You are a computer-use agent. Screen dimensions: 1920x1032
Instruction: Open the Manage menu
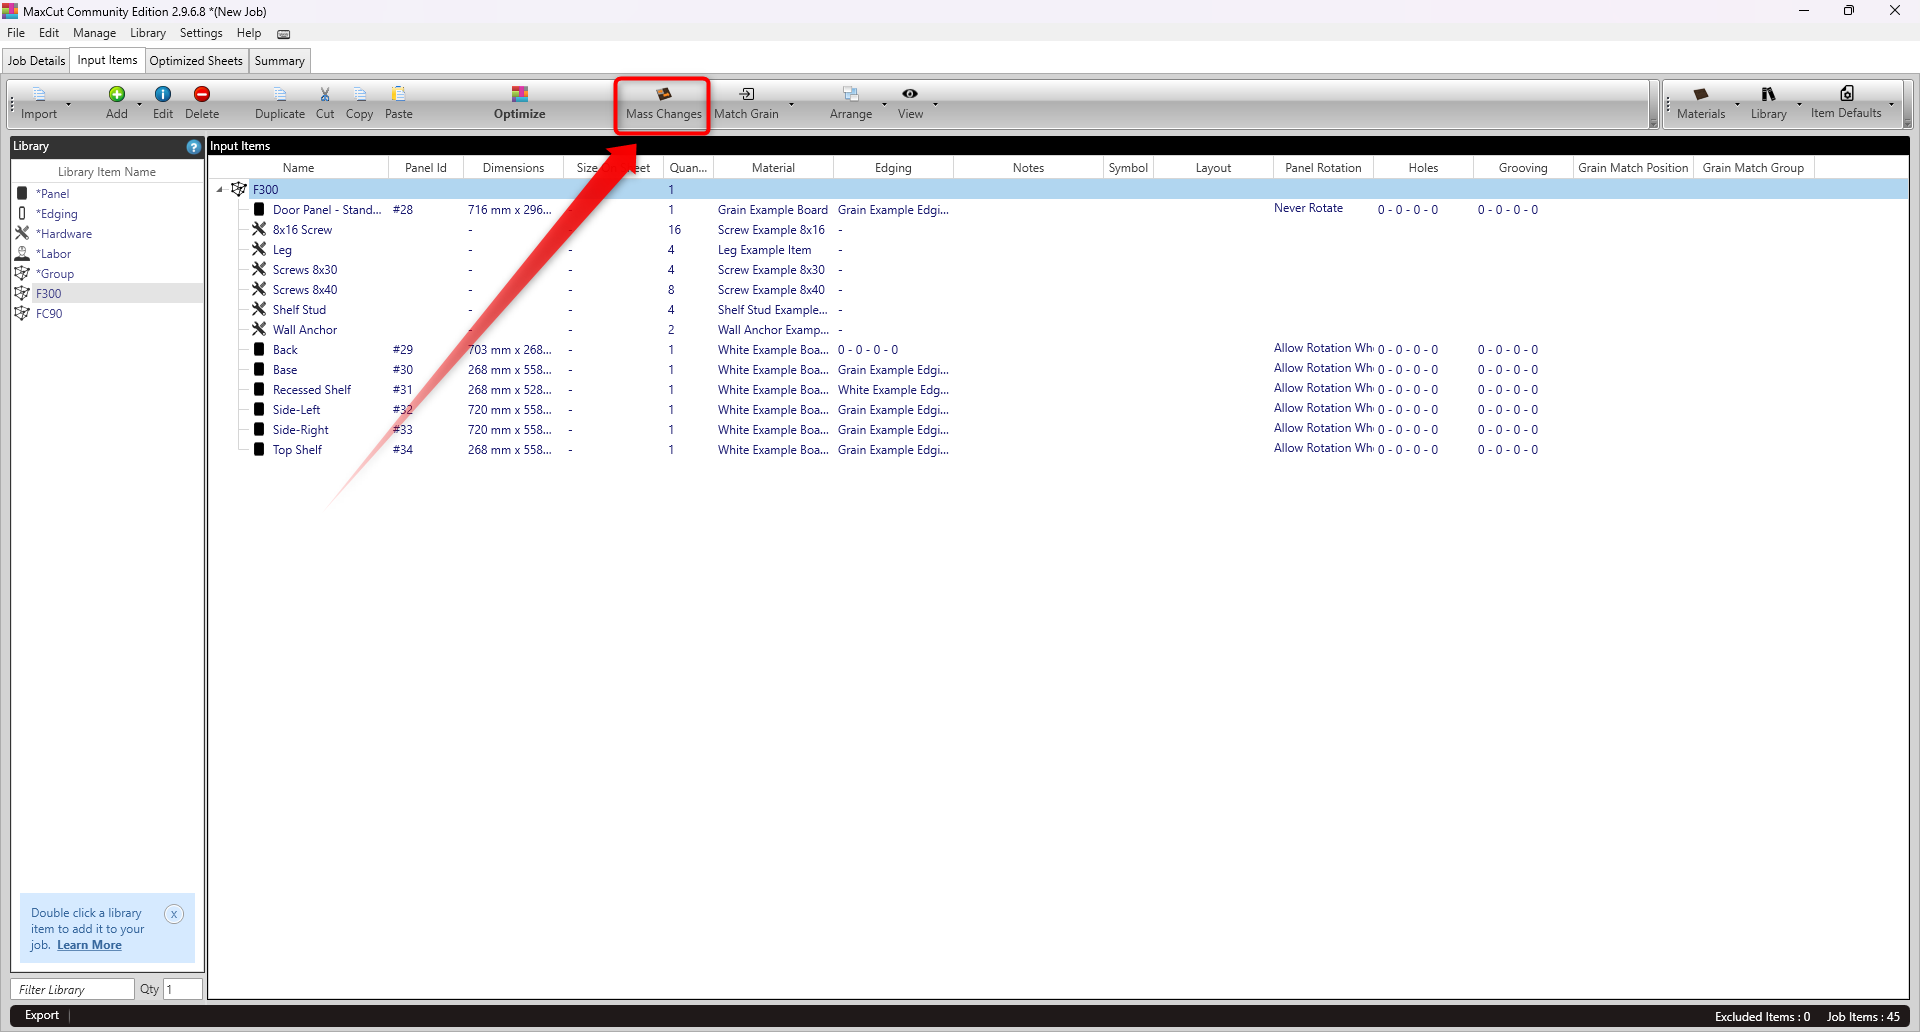click(94, 33)
